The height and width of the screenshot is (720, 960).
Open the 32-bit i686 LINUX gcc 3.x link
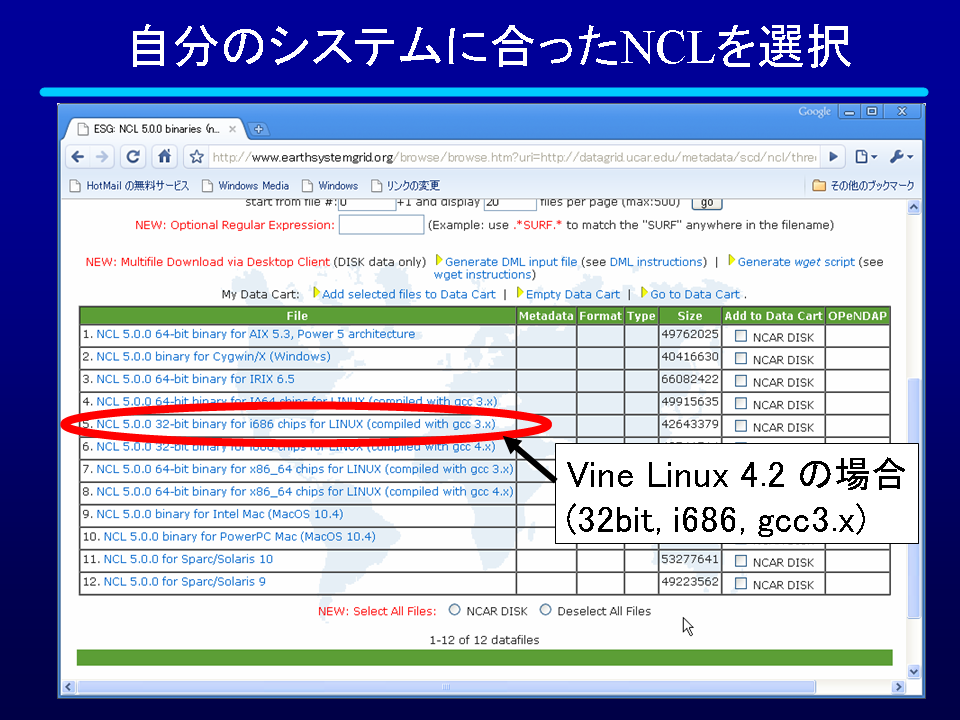(296, 424)
